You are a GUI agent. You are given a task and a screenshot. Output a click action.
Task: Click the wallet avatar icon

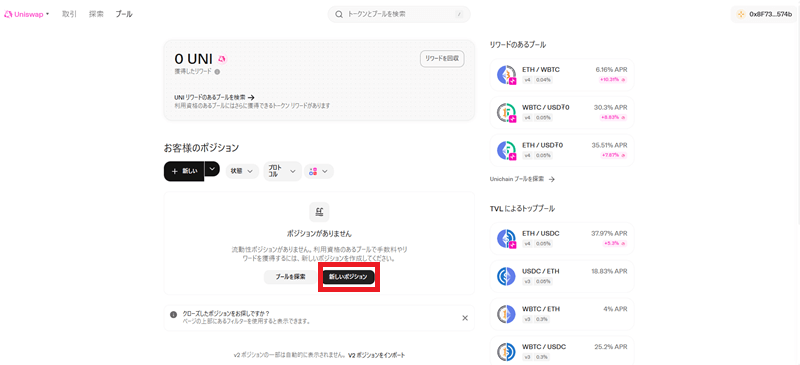741,14
